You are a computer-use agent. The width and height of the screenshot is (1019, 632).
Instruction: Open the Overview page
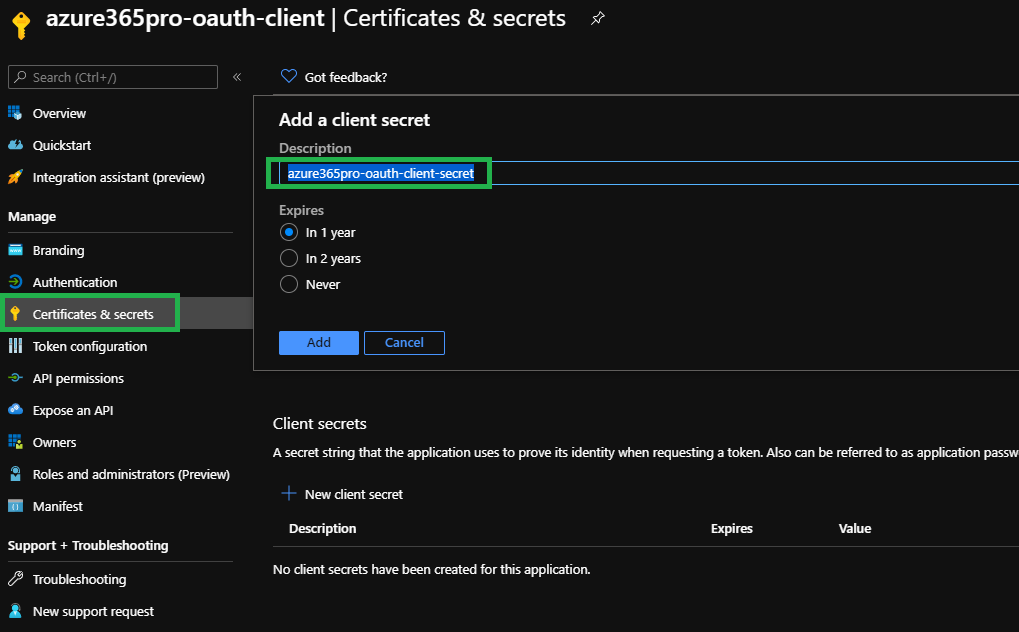coord(59,113)
